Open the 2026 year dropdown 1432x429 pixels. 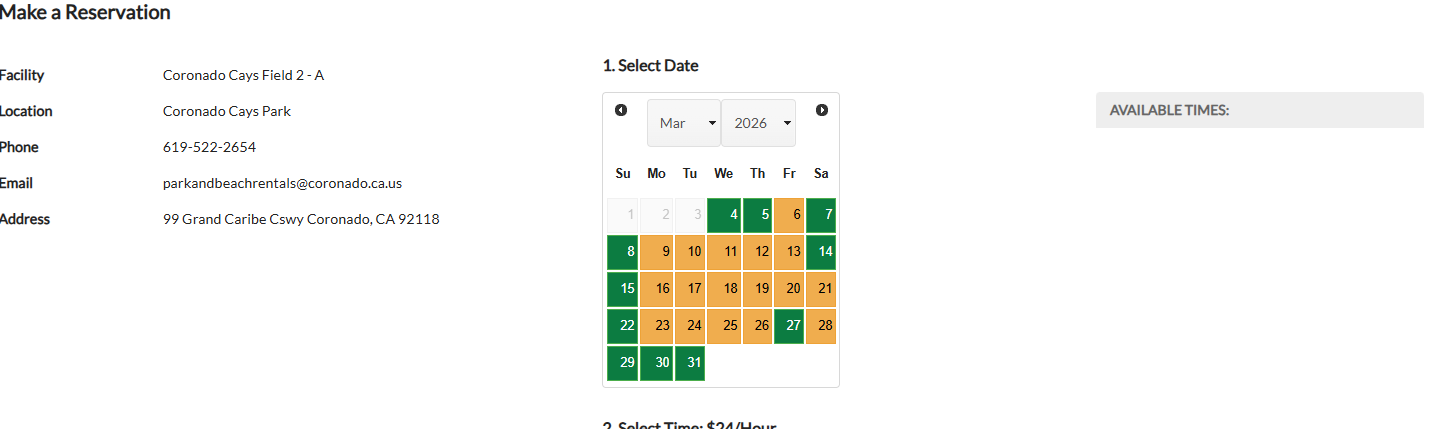(x=758, y=123)
